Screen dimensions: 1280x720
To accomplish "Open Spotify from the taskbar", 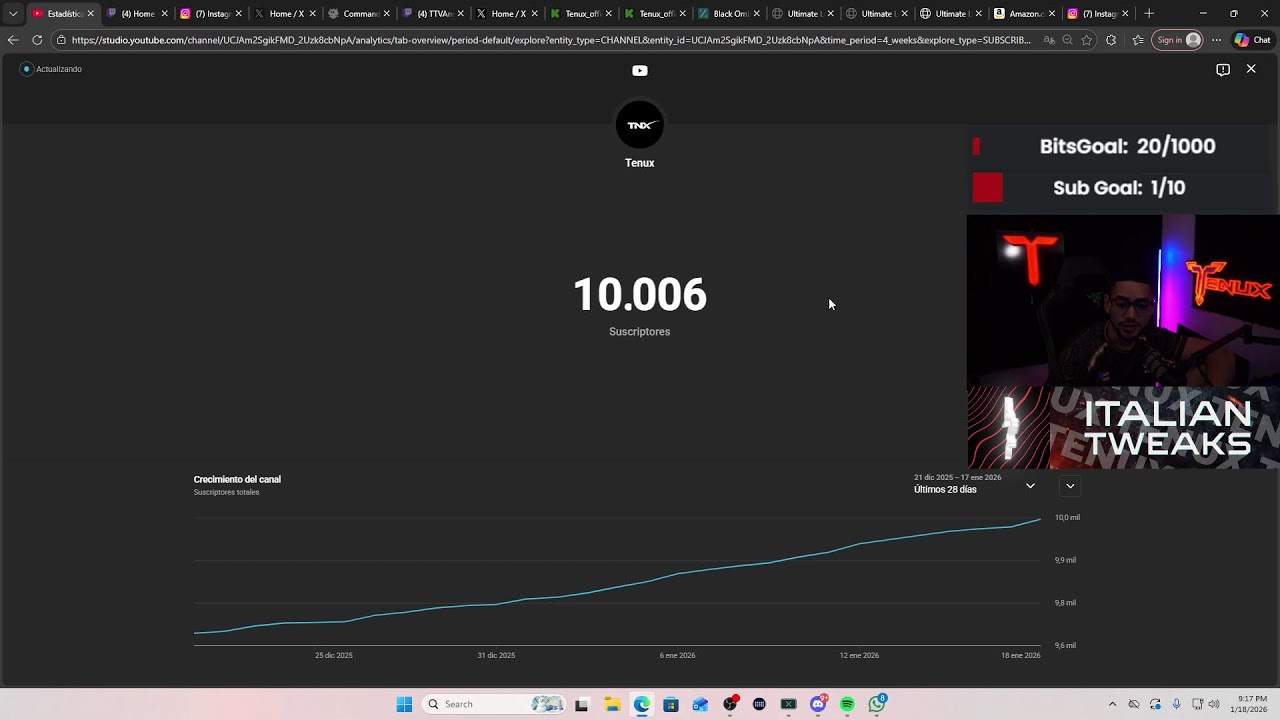I will tap(847, 704).
